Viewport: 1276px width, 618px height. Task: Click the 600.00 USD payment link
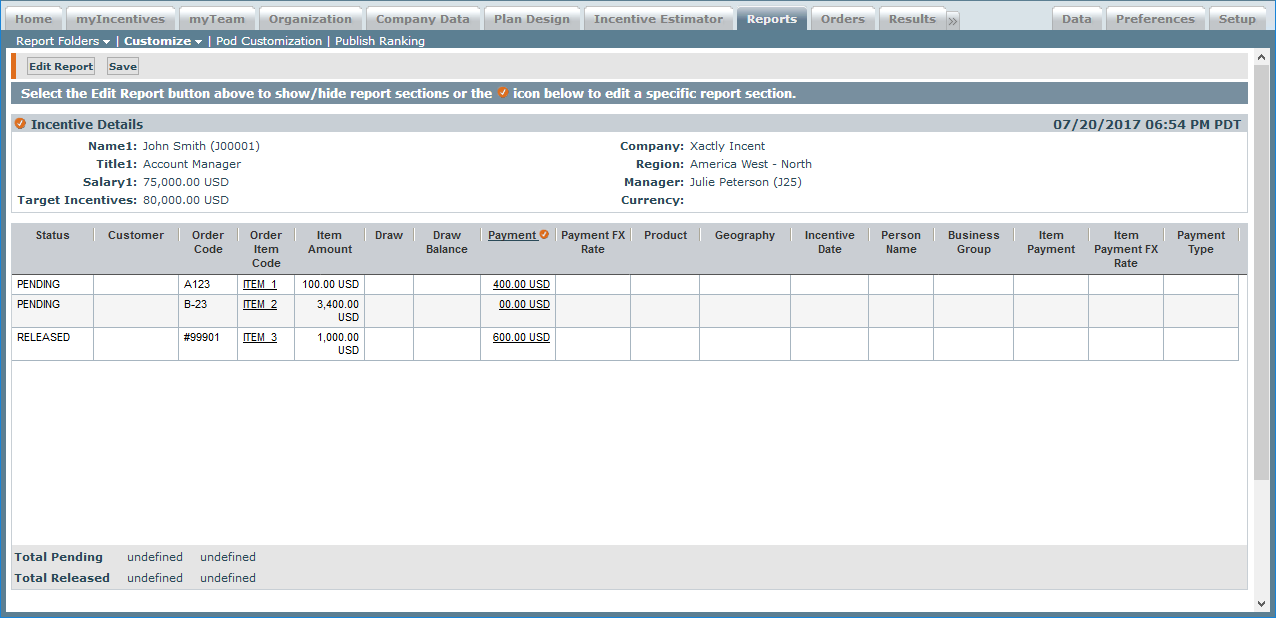pyautogui.click(x=521, y=338)
